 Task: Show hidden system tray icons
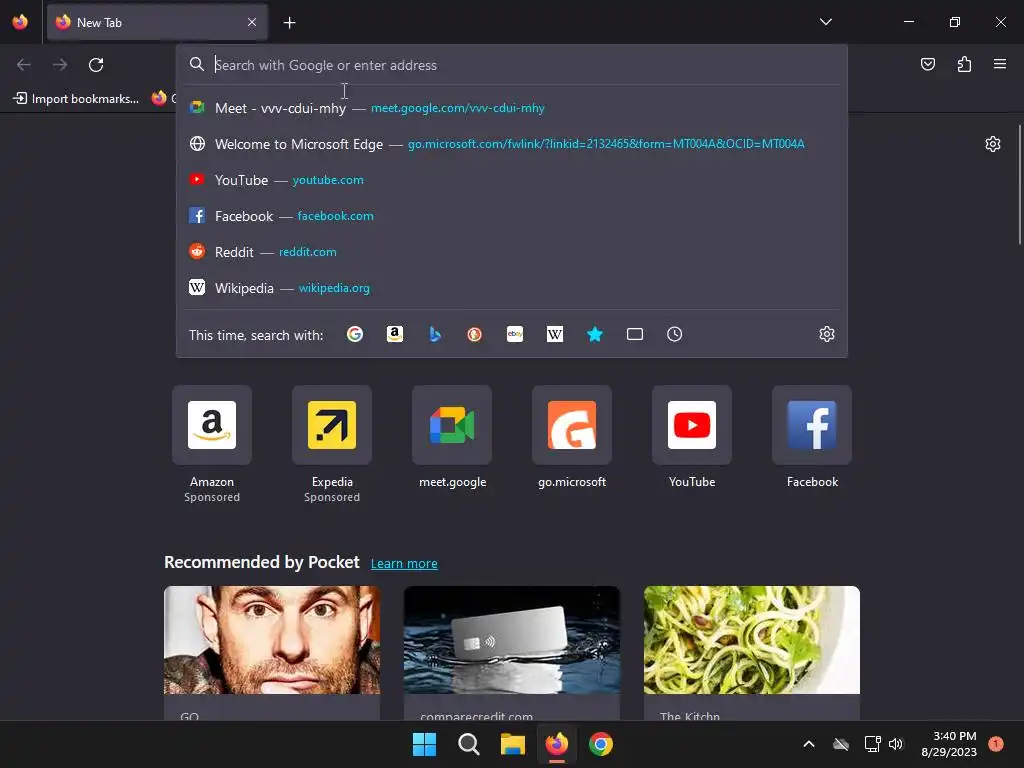click(x=808, y=744)
